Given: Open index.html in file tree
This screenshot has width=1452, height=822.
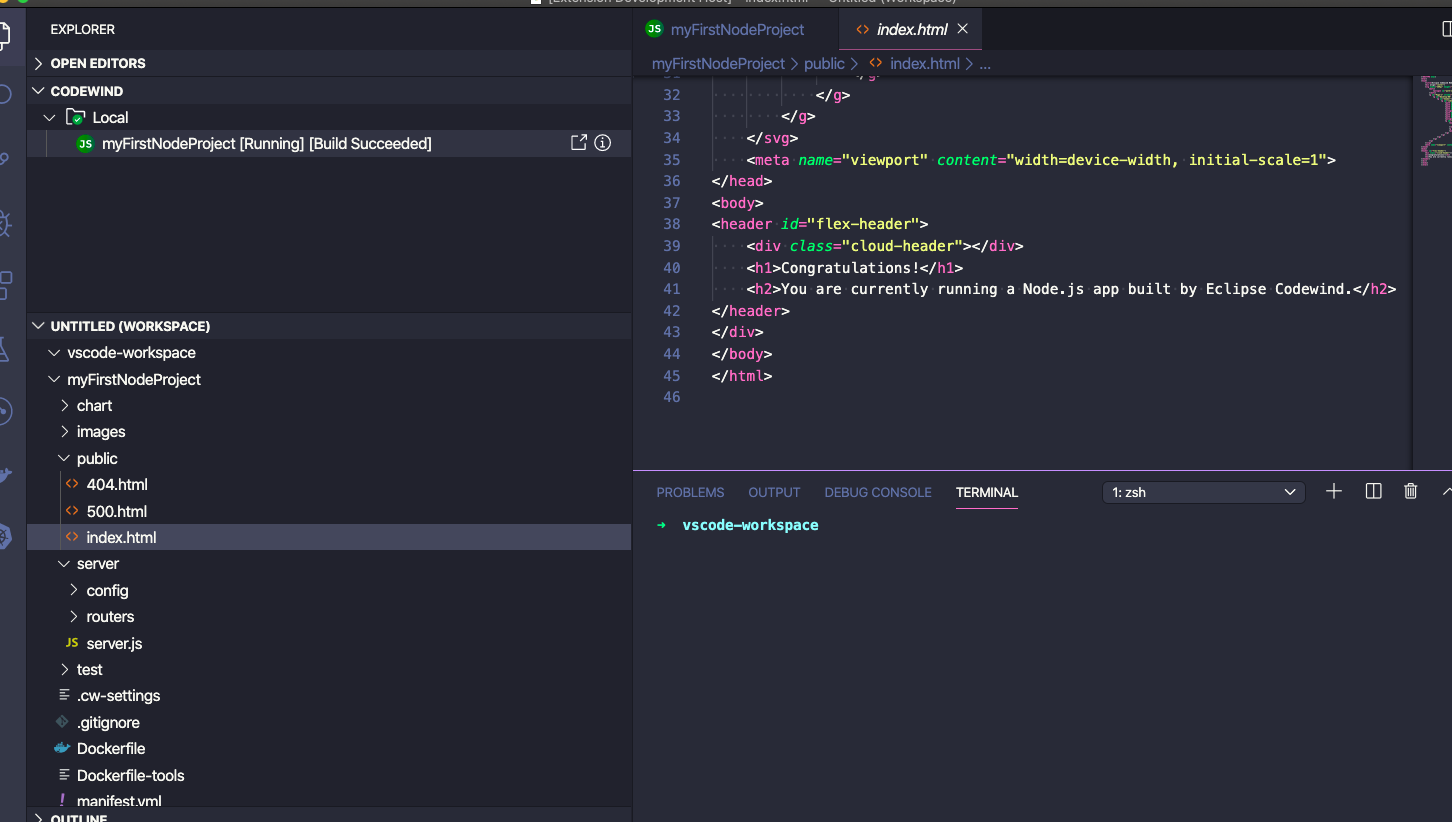Looking at the screenshot, I should (x=329, y=537).
